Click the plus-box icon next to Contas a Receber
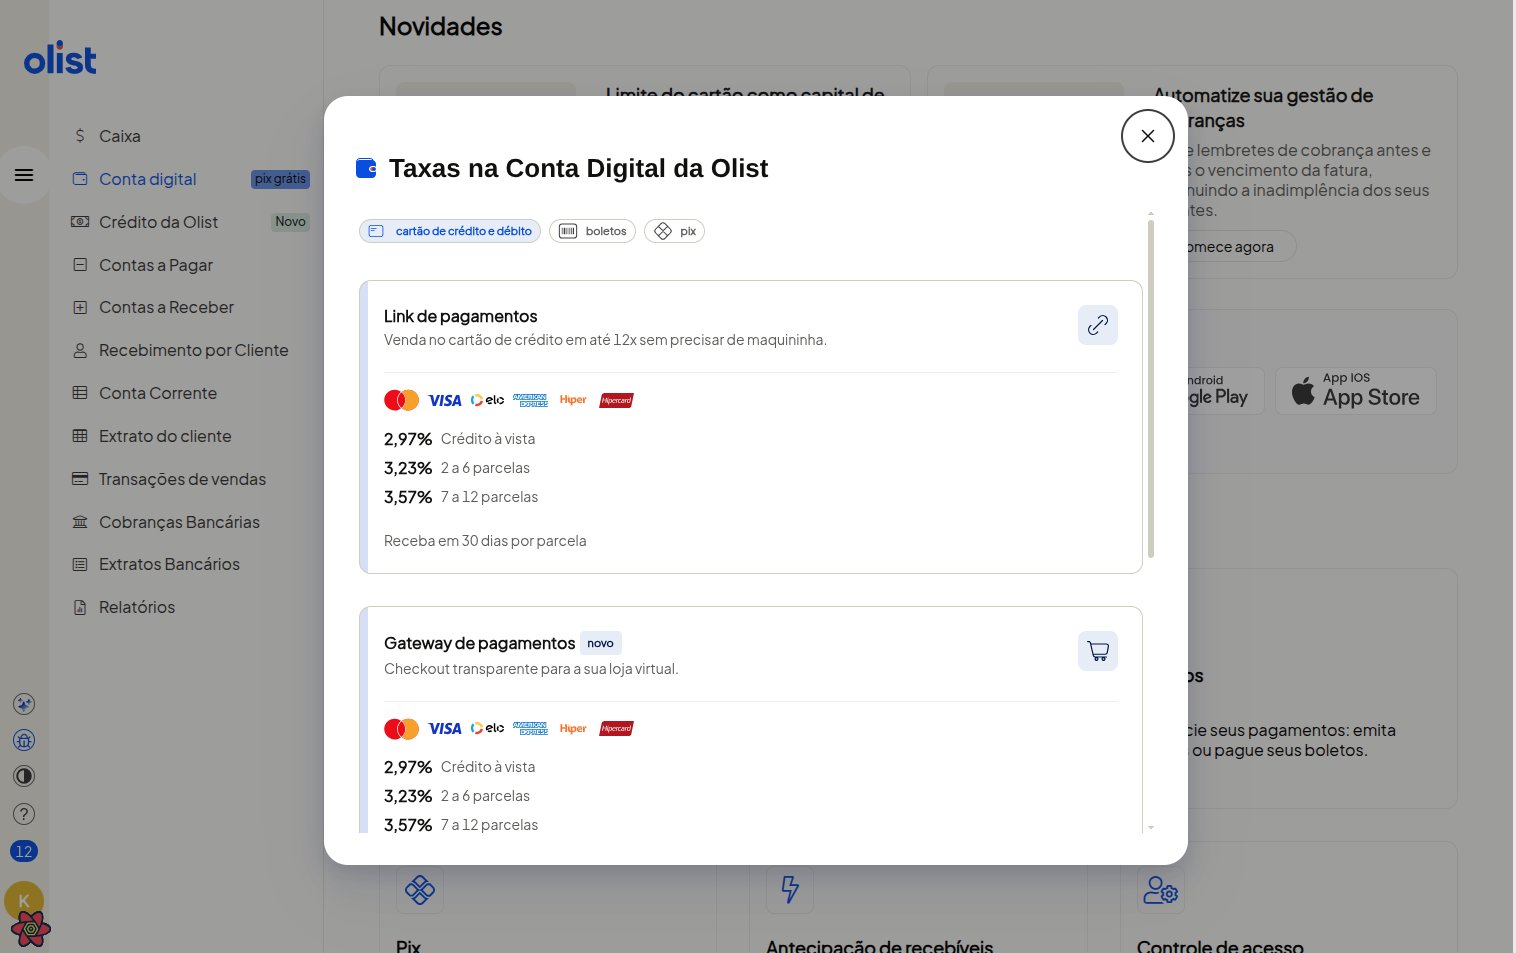Viewport: 1516px width, 953px height. coord(80,307)
